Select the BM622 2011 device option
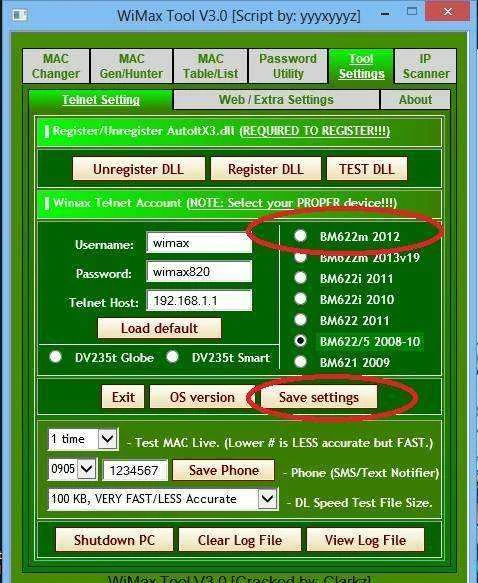 click(x=300, y=320)
